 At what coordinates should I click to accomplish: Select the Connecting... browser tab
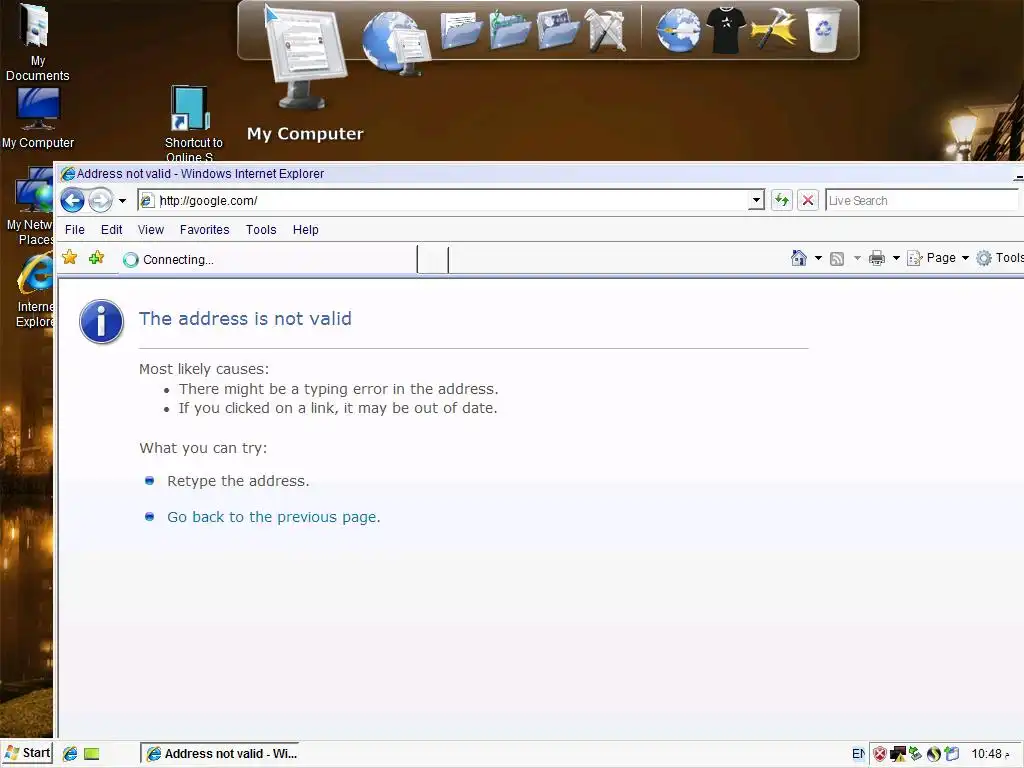point(268,260)
